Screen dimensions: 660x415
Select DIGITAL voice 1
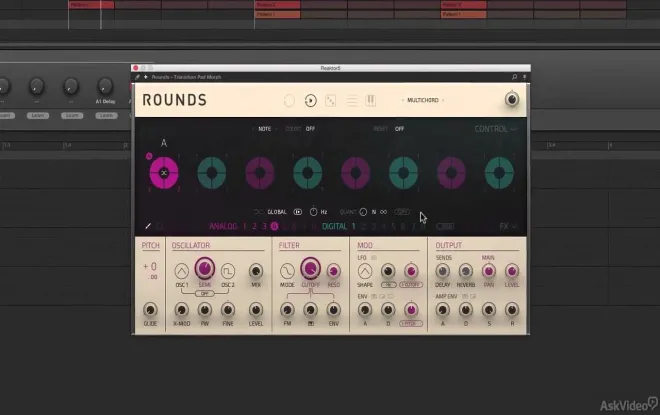(x=354, y=226)
